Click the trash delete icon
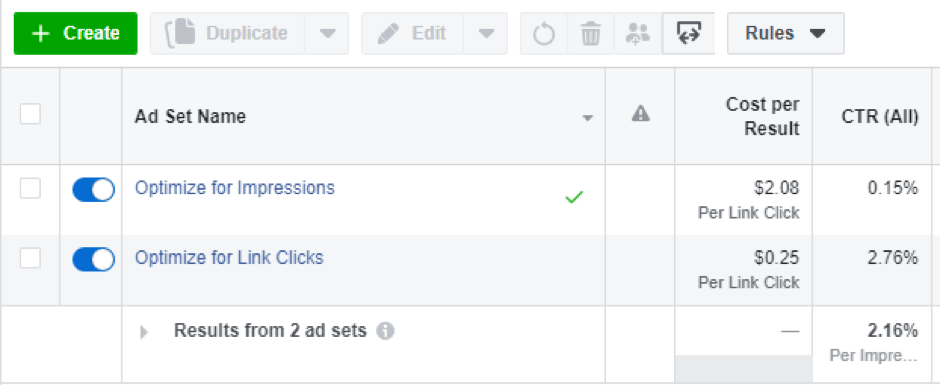Screen dimensions: 940x385 590,34
